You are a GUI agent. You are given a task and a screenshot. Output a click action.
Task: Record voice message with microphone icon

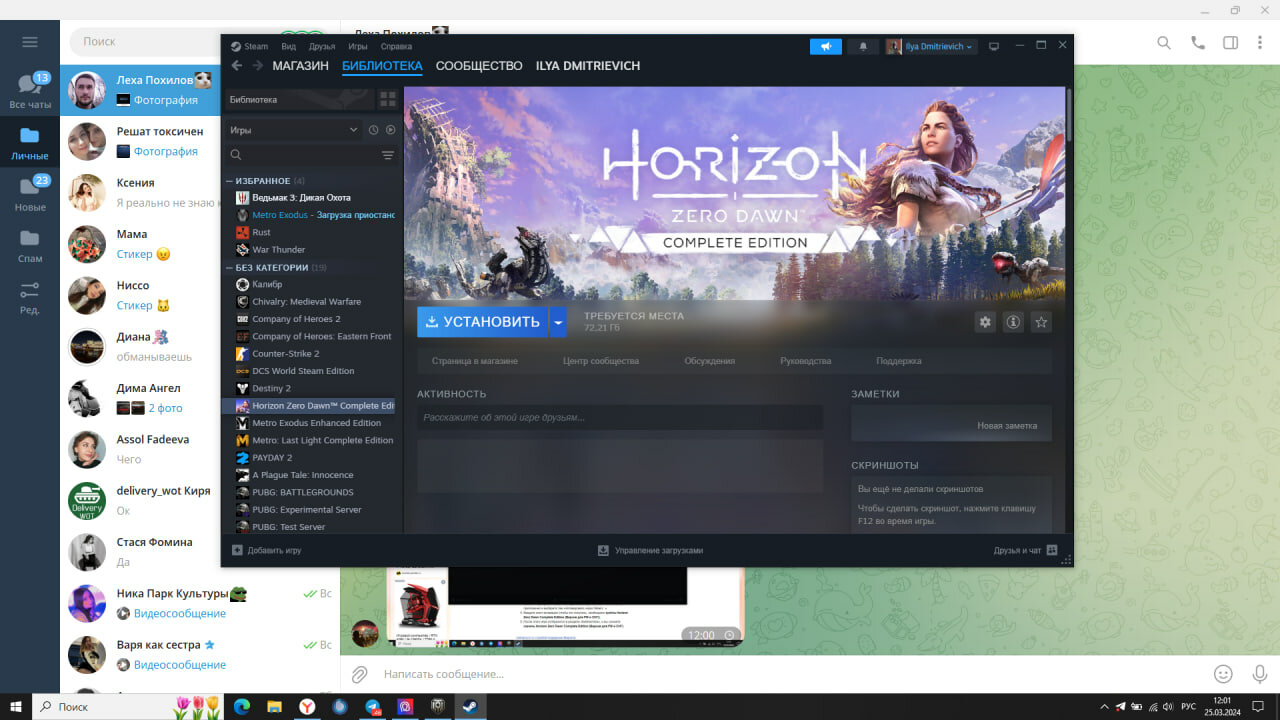click(x=1259, y=674)
